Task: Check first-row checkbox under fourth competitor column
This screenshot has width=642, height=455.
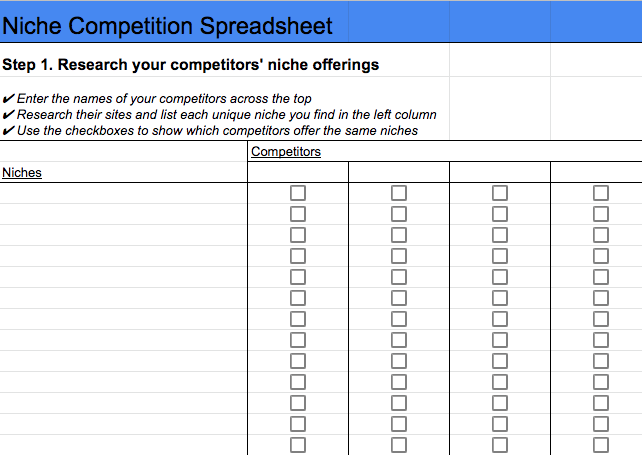Action: pyautogui.click(x=601, y=193)
